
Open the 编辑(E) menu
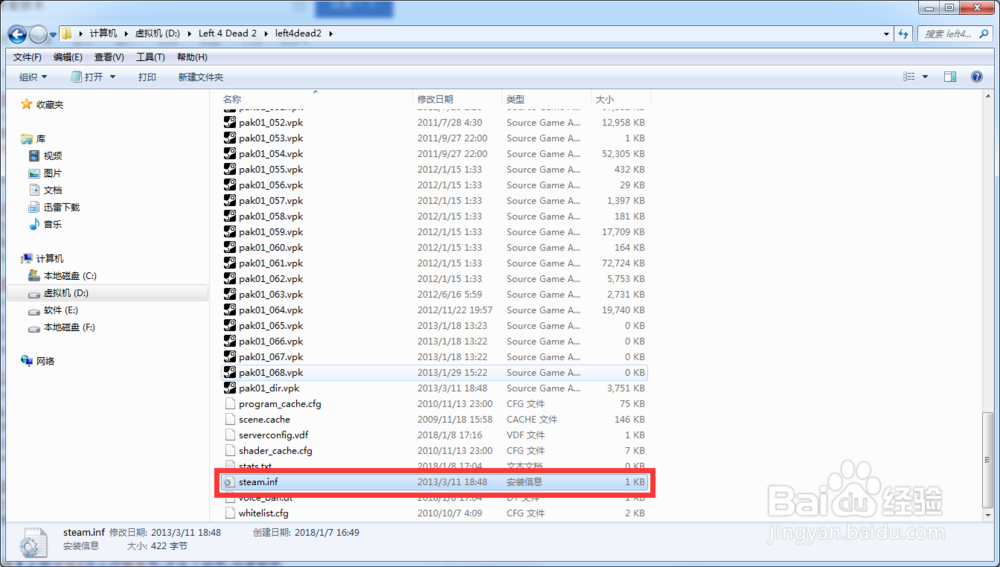pos(68,57)
